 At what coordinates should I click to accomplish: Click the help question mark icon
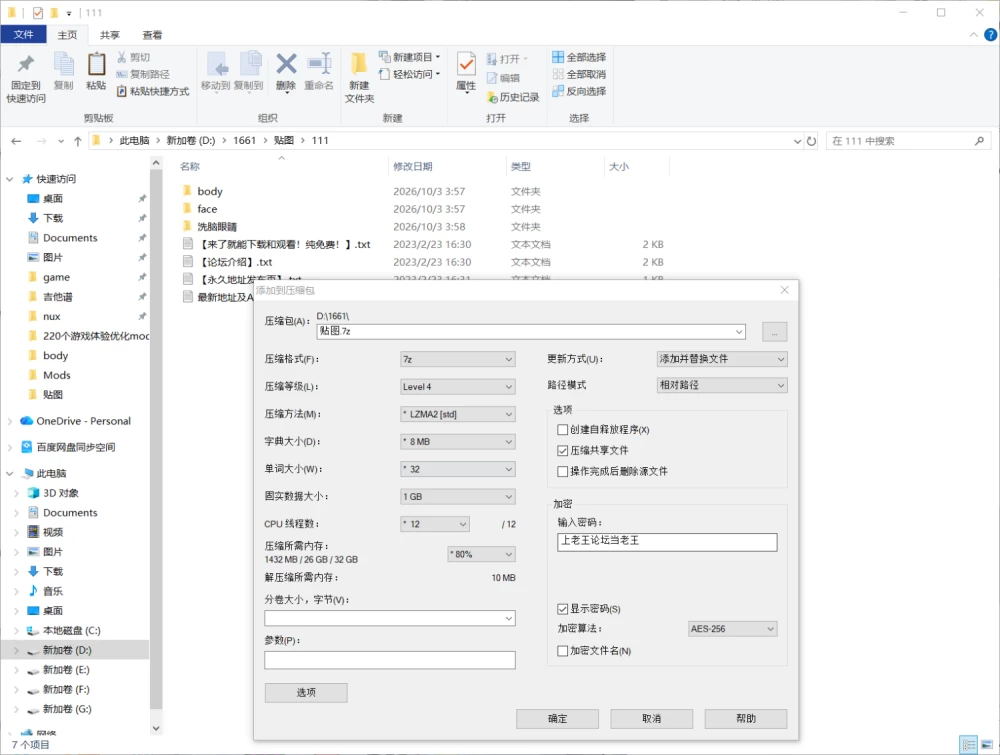[x=990, y=35]
